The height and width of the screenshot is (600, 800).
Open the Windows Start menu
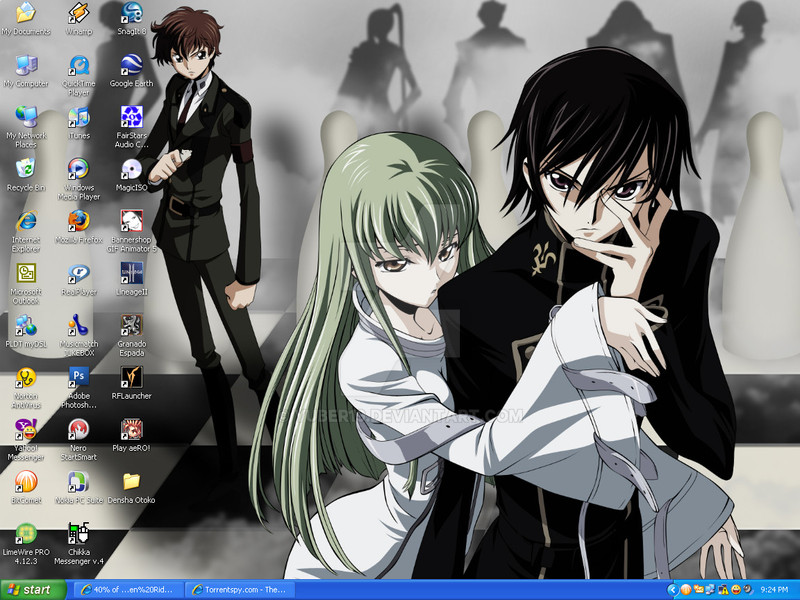pos(33,590)
